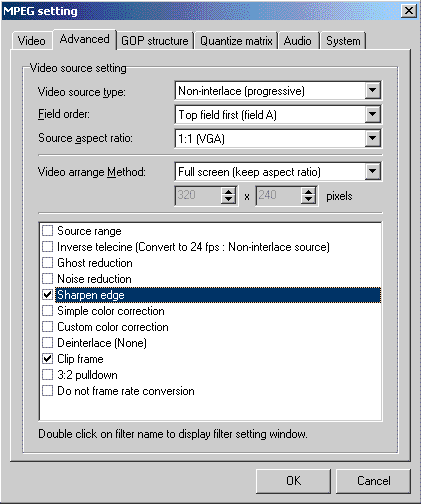Open the GOP structure tab
This screenshot has height=504, width=421.
(155, 41)
